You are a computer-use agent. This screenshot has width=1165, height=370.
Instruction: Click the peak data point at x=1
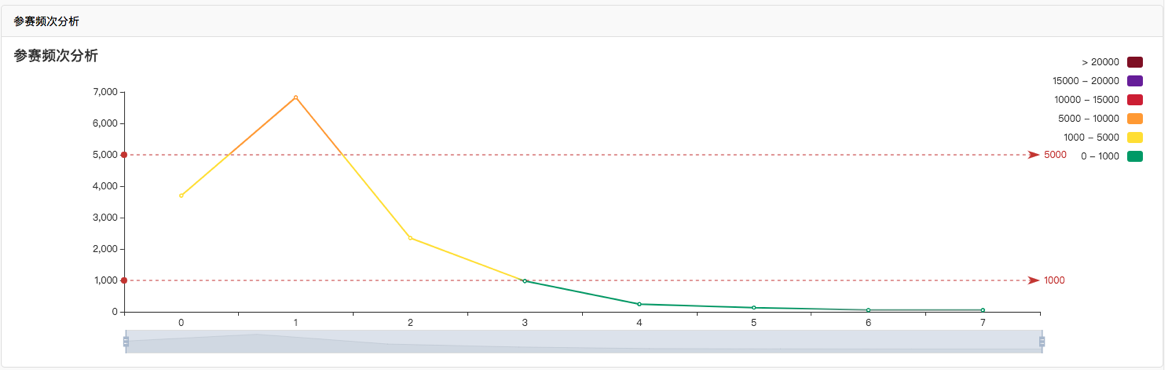296,97
